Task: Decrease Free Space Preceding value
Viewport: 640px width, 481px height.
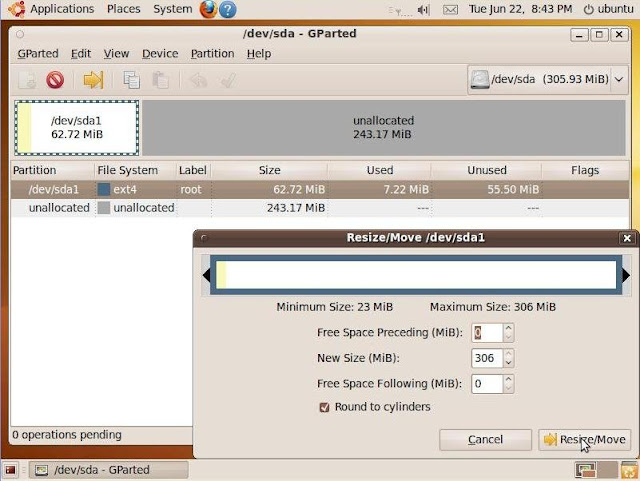Action: [x=508, y=337]
